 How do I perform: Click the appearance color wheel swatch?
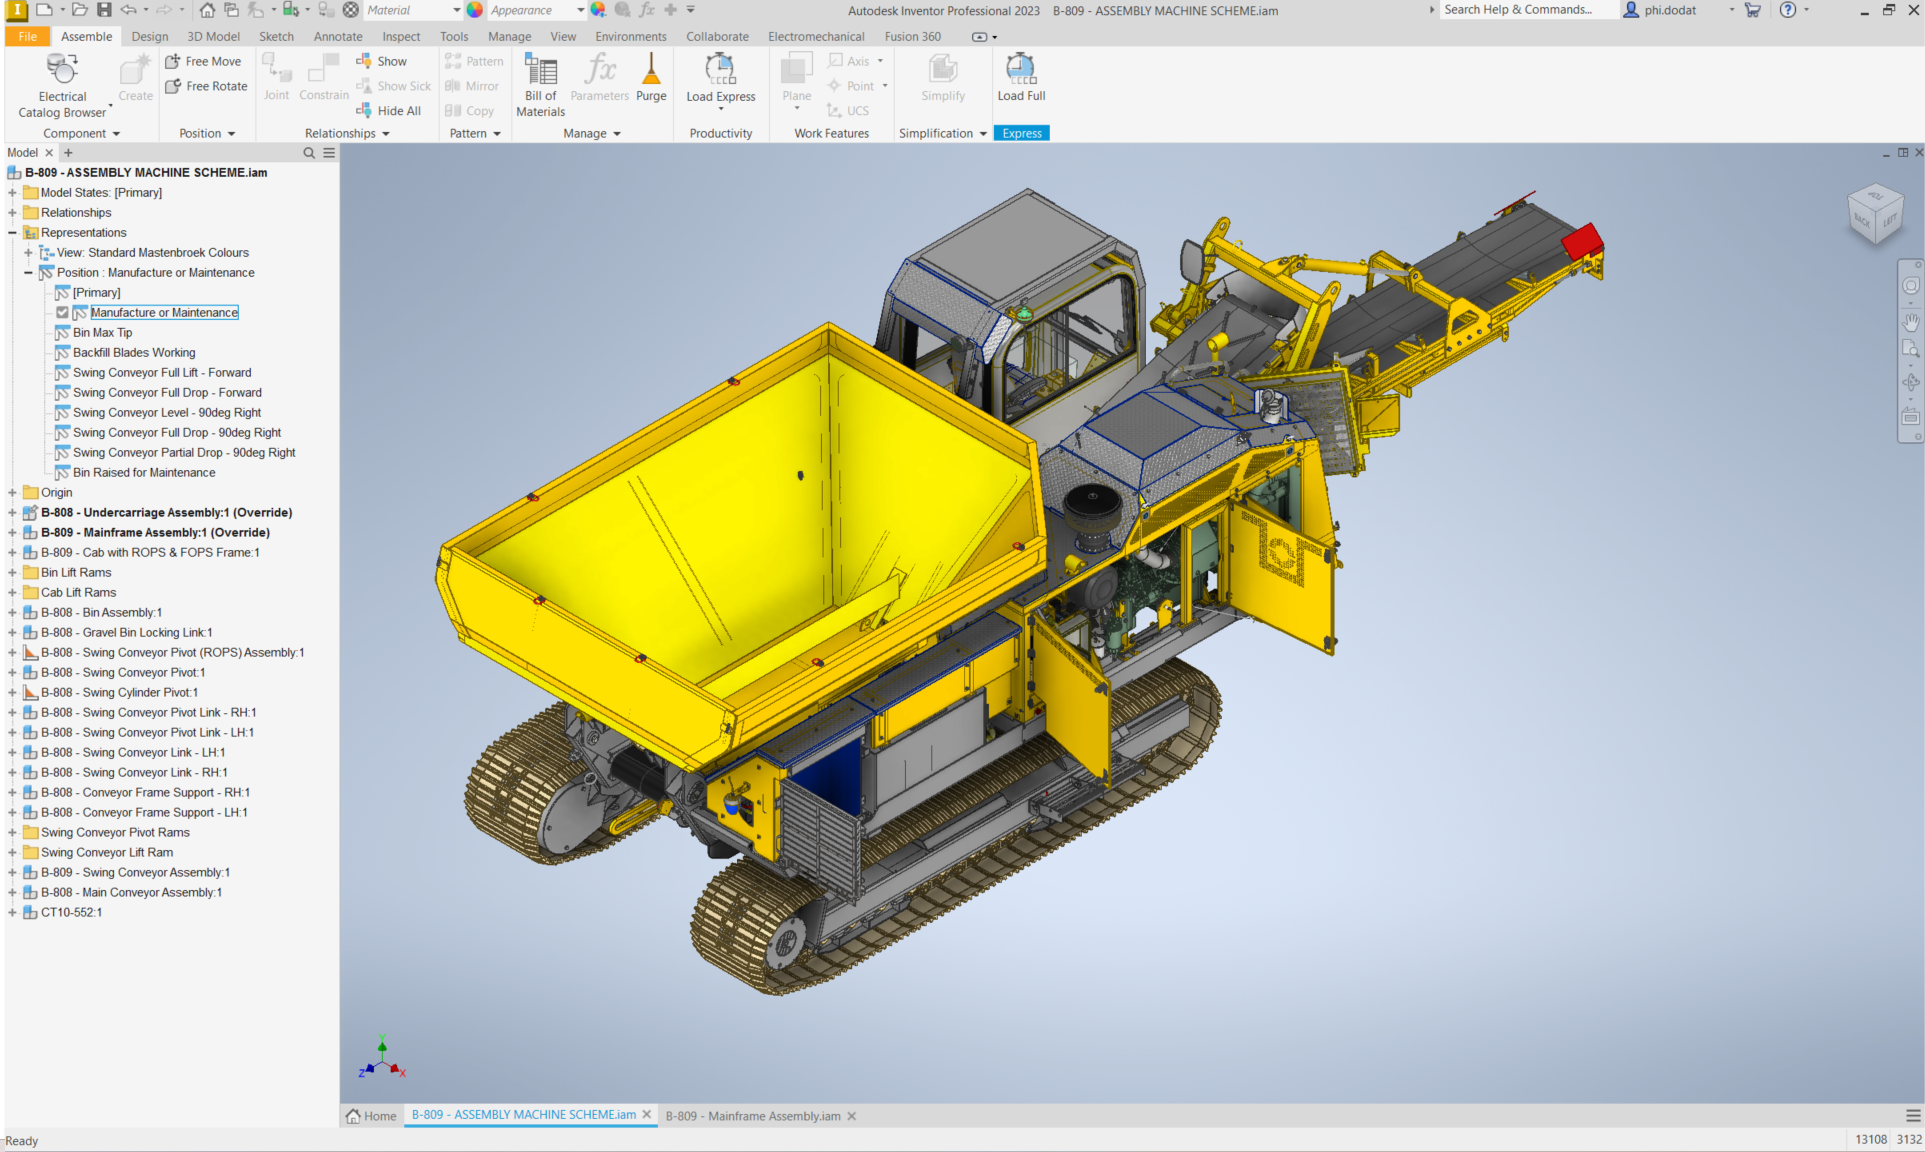475,10
